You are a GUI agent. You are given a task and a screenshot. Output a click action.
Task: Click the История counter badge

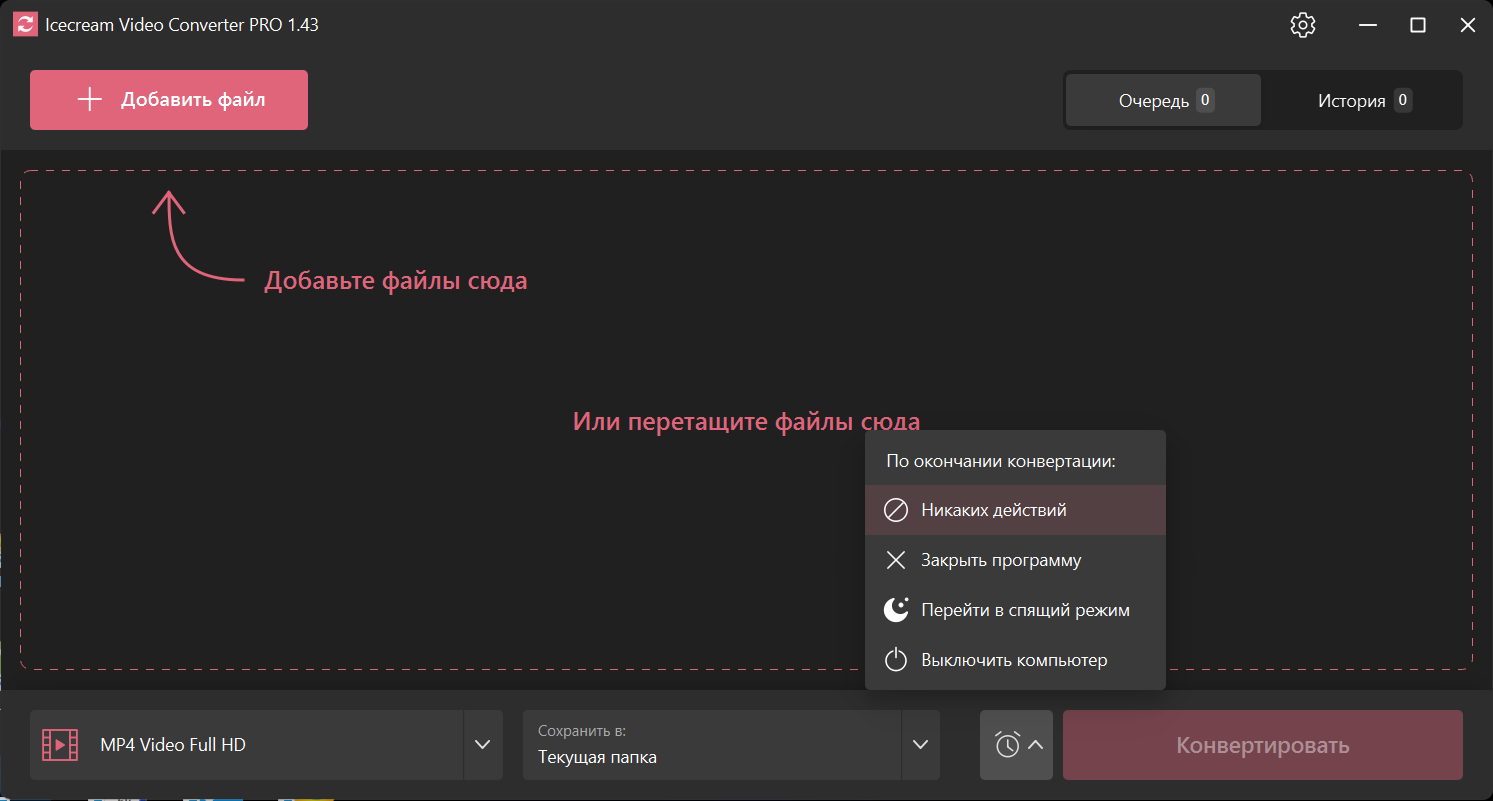coord(1403,100)
